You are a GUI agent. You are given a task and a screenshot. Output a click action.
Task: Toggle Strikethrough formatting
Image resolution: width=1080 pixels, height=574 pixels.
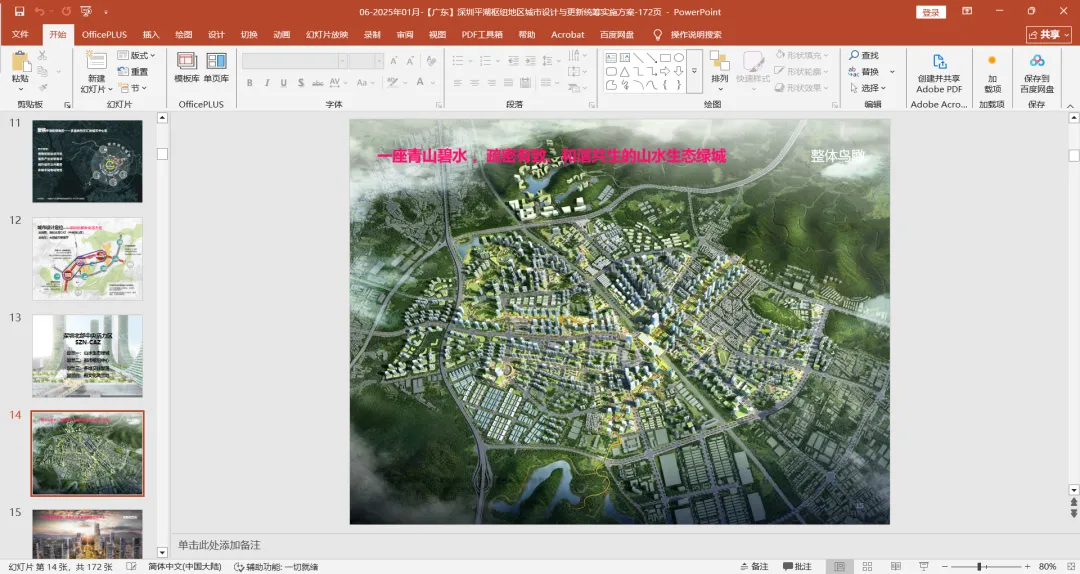pos(318,83)
